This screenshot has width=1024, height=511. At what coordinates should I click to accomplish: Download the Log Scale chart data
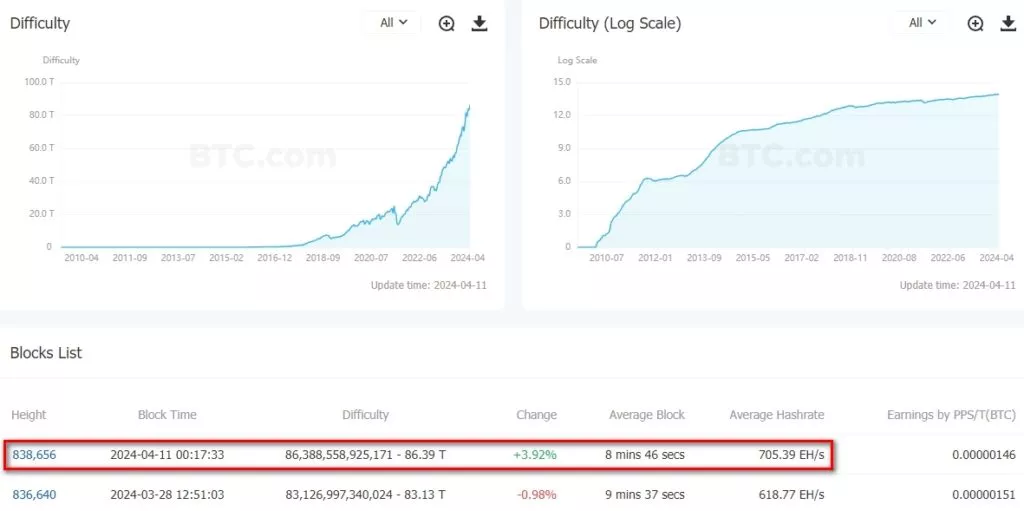click(x=1008, y=24)
